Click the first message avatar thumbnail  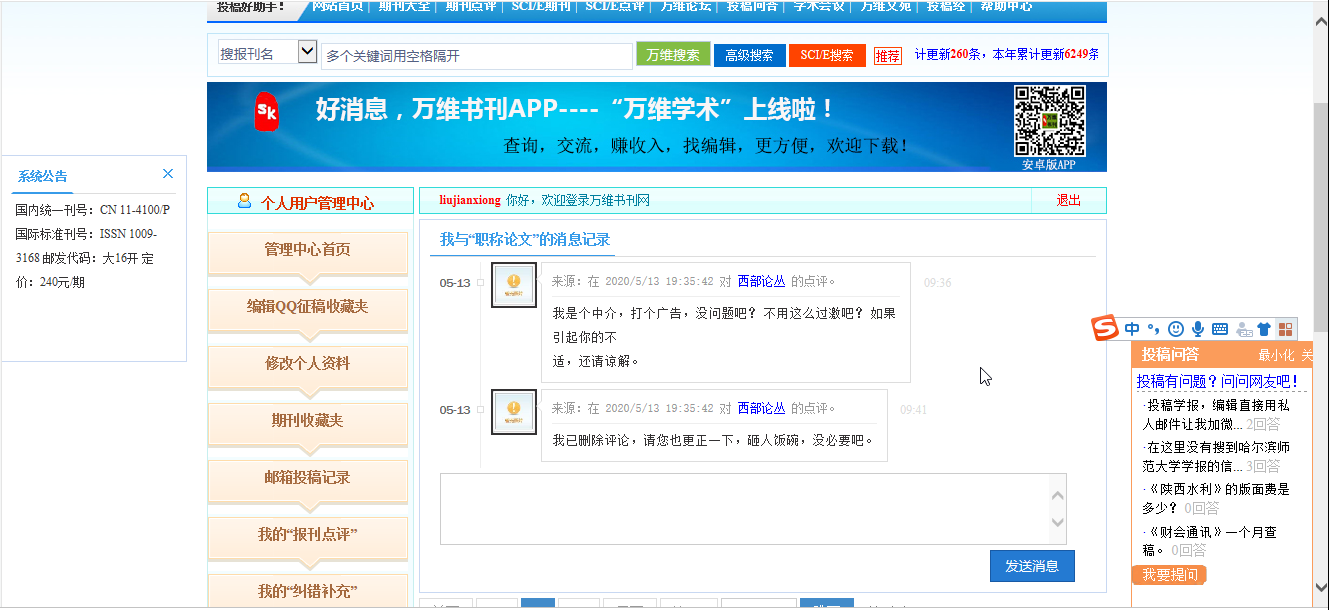tap(514, 285)
